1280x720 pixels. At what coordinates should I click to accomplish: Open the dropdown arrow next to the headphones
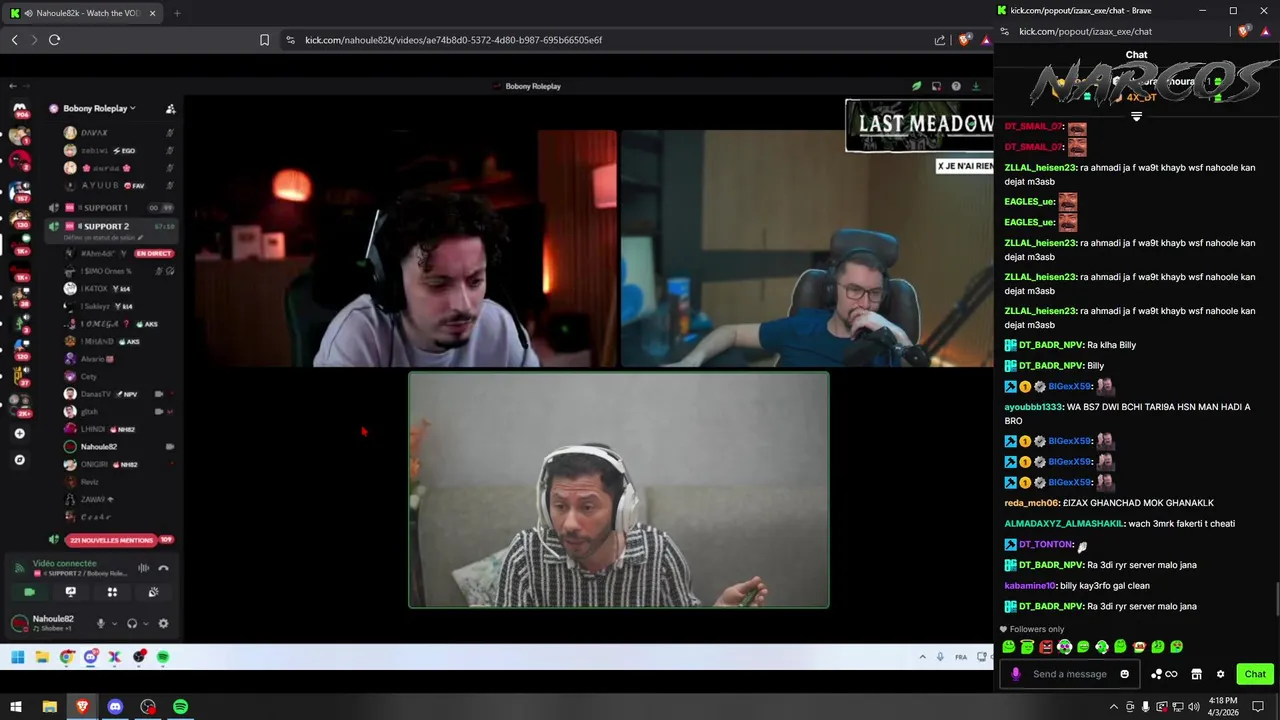pos(146,623)
